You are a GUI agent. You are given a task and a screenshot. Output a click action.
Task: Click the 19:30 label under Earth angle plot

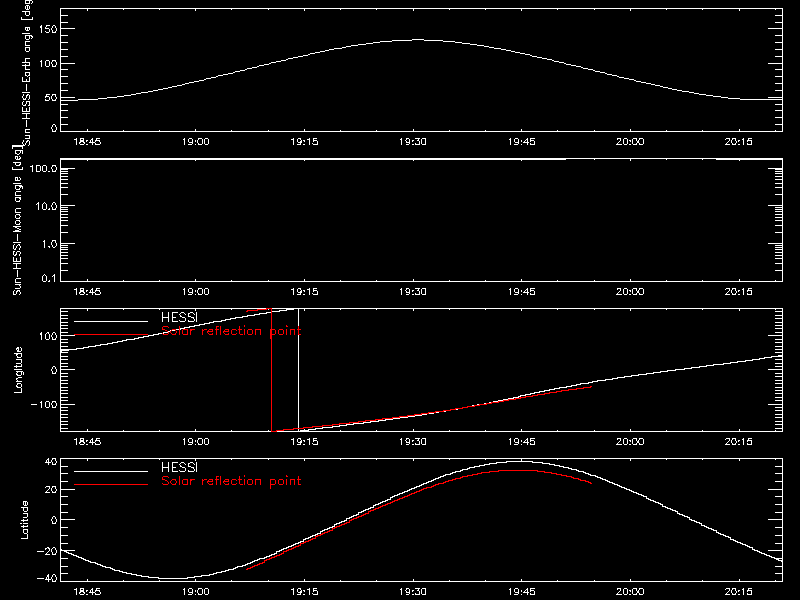pos(413,142)
